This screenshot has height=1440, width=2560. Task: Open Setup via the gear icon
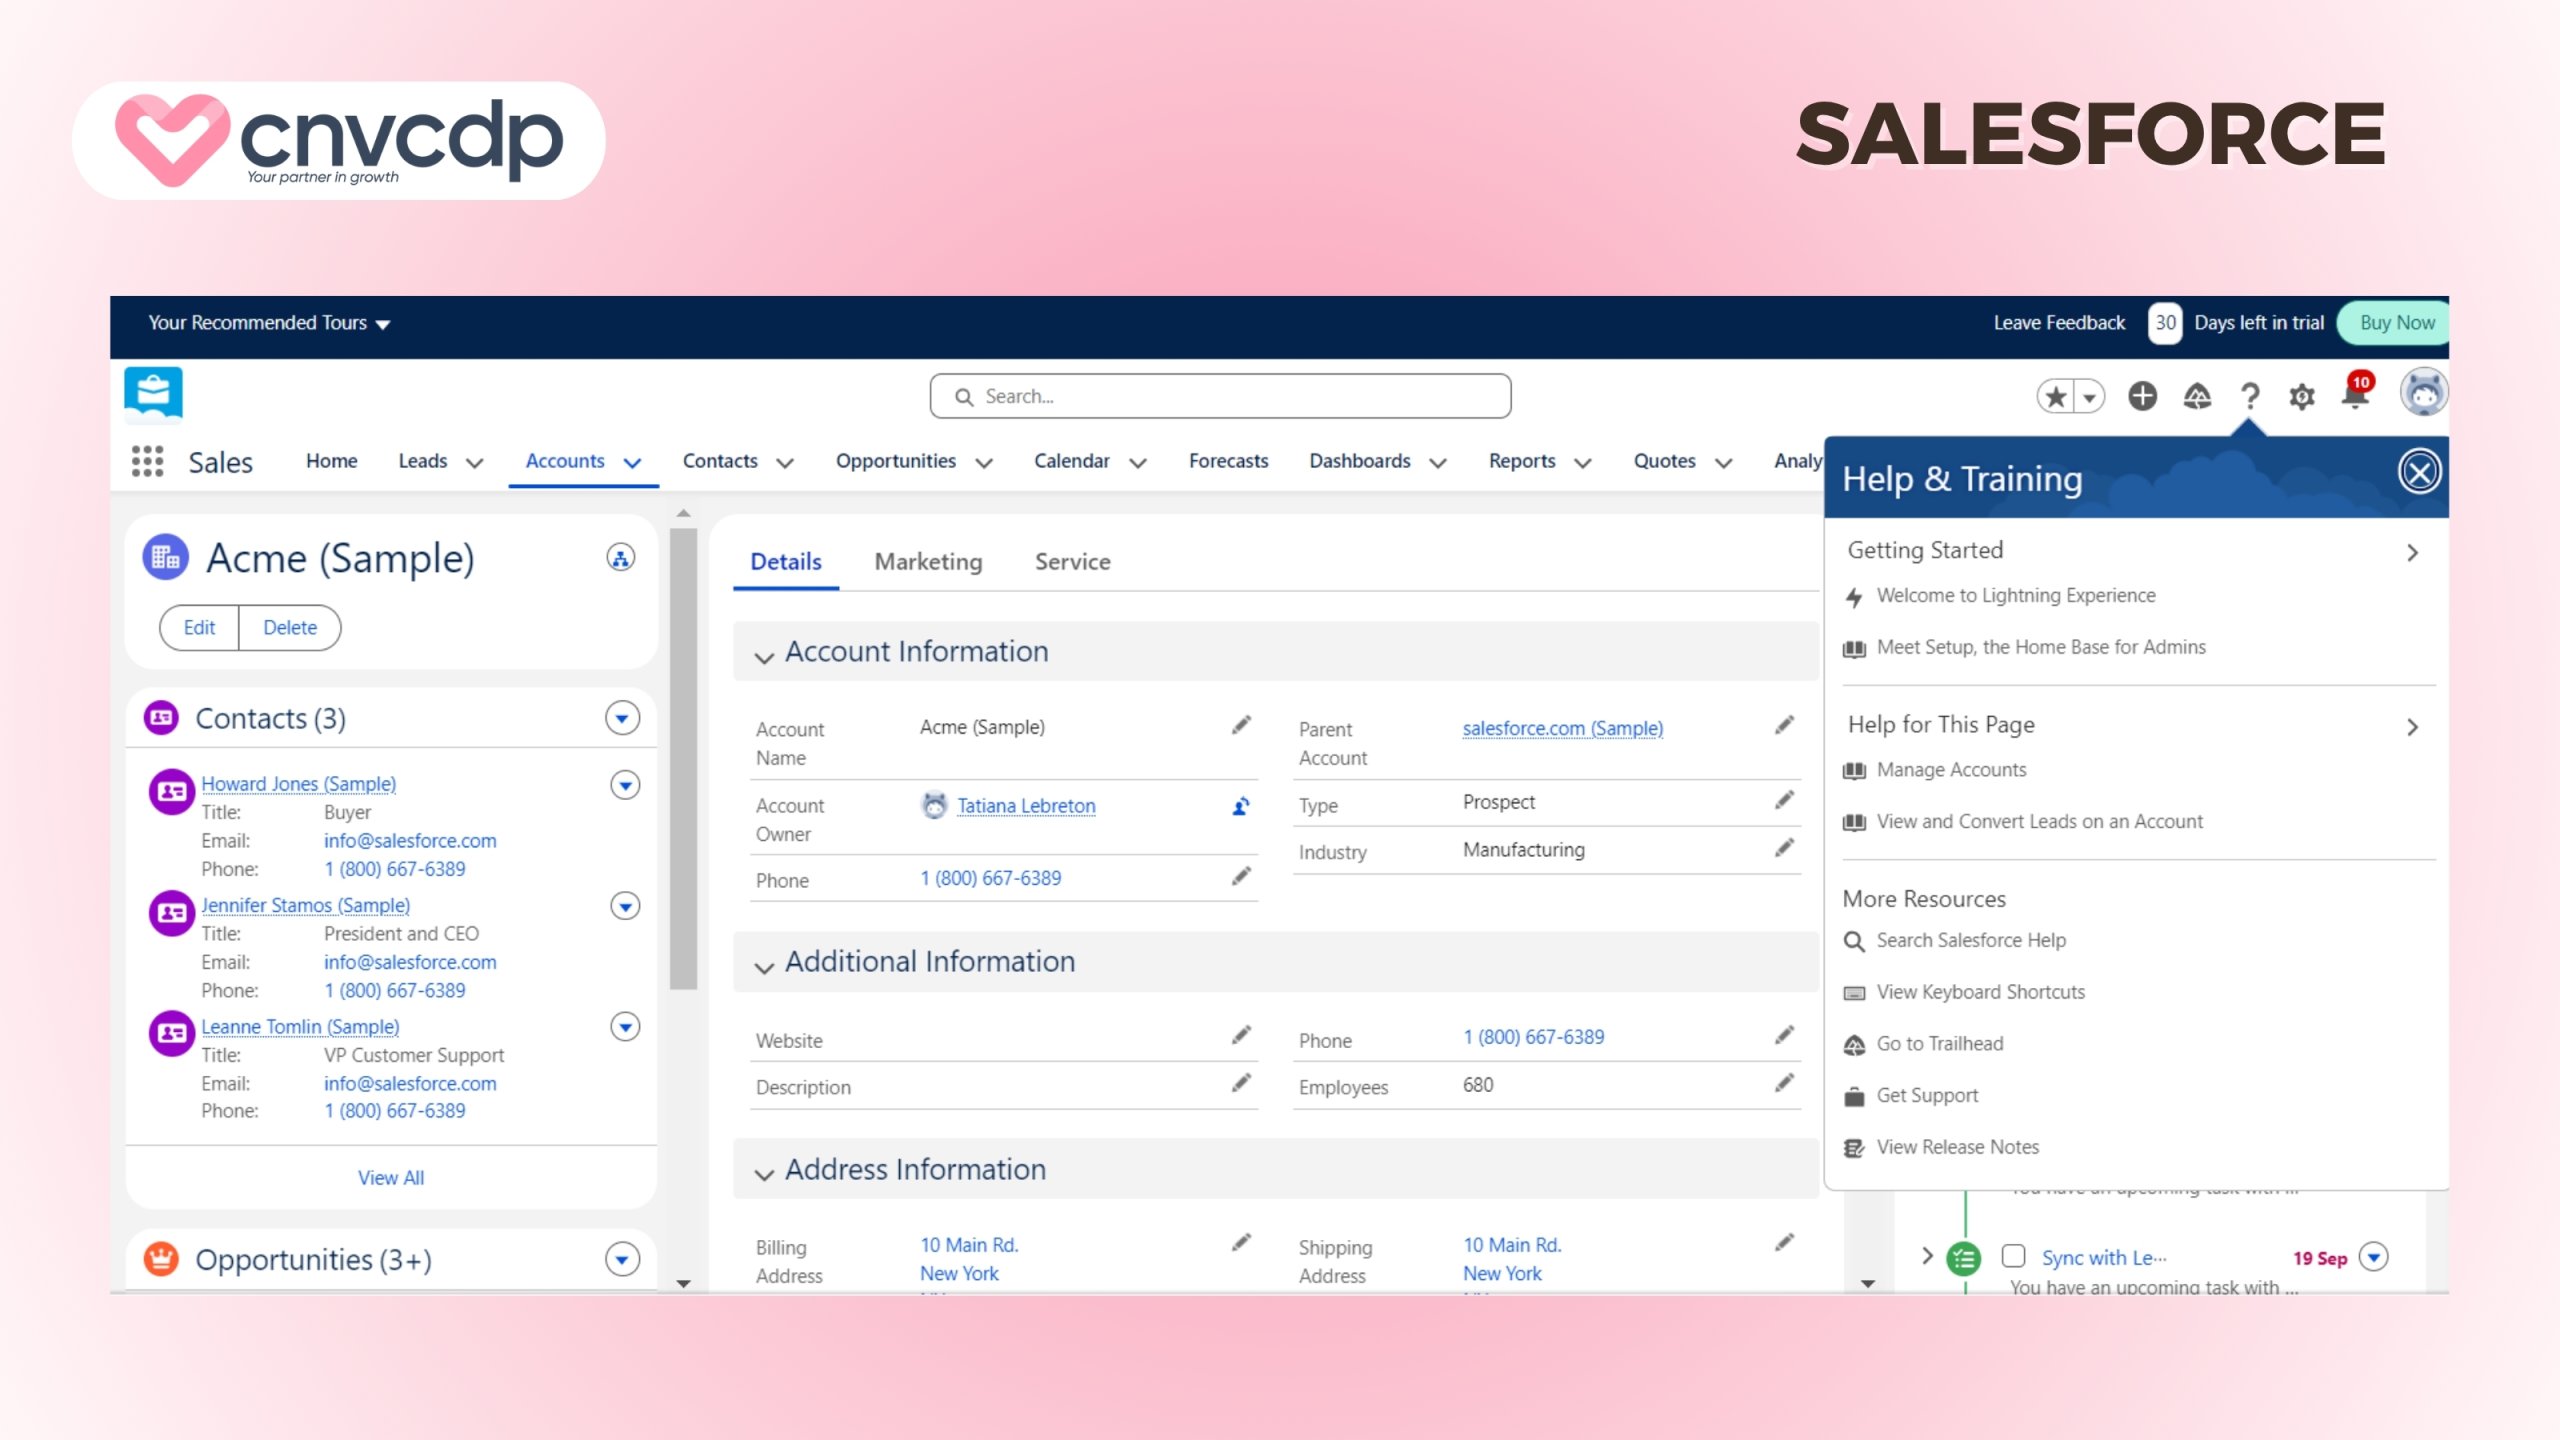[x=2301, y=396]
